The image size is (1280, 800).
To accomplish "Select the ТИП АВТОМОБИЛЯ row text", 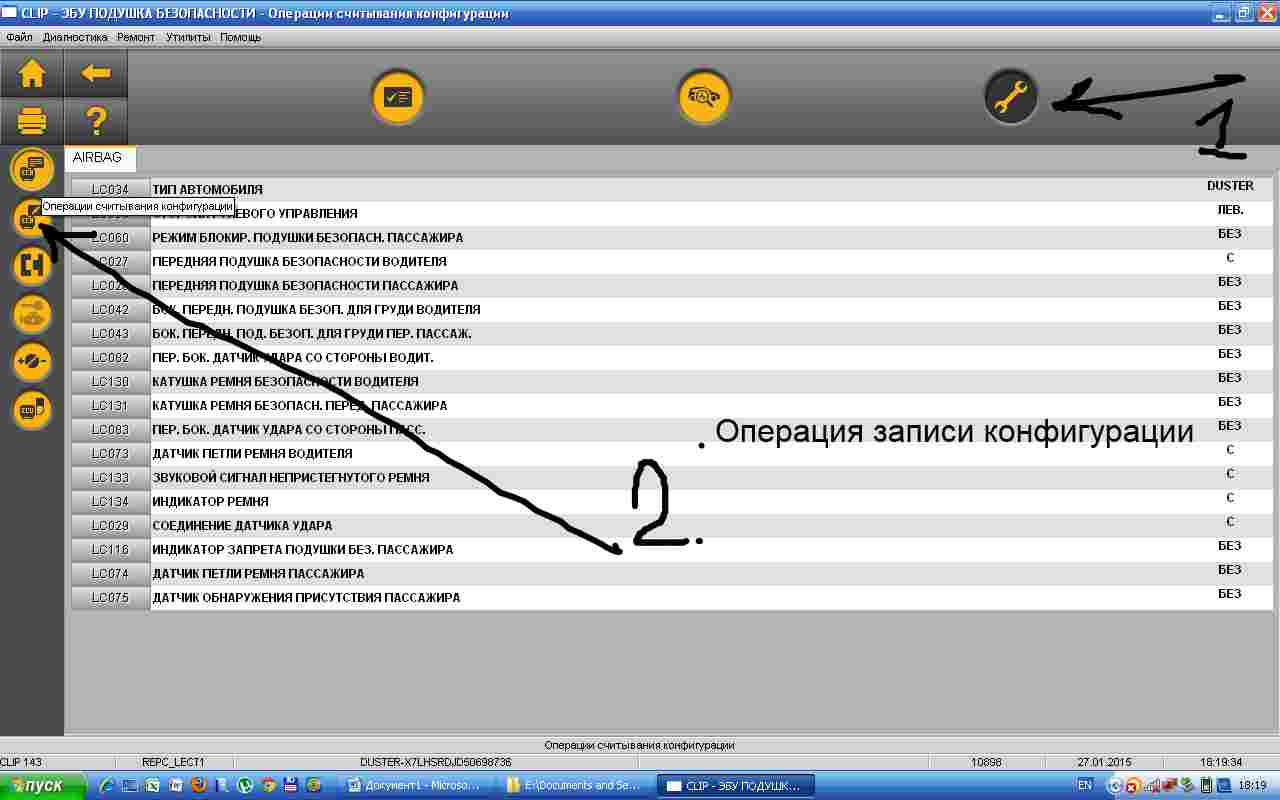I will point(207,189).
